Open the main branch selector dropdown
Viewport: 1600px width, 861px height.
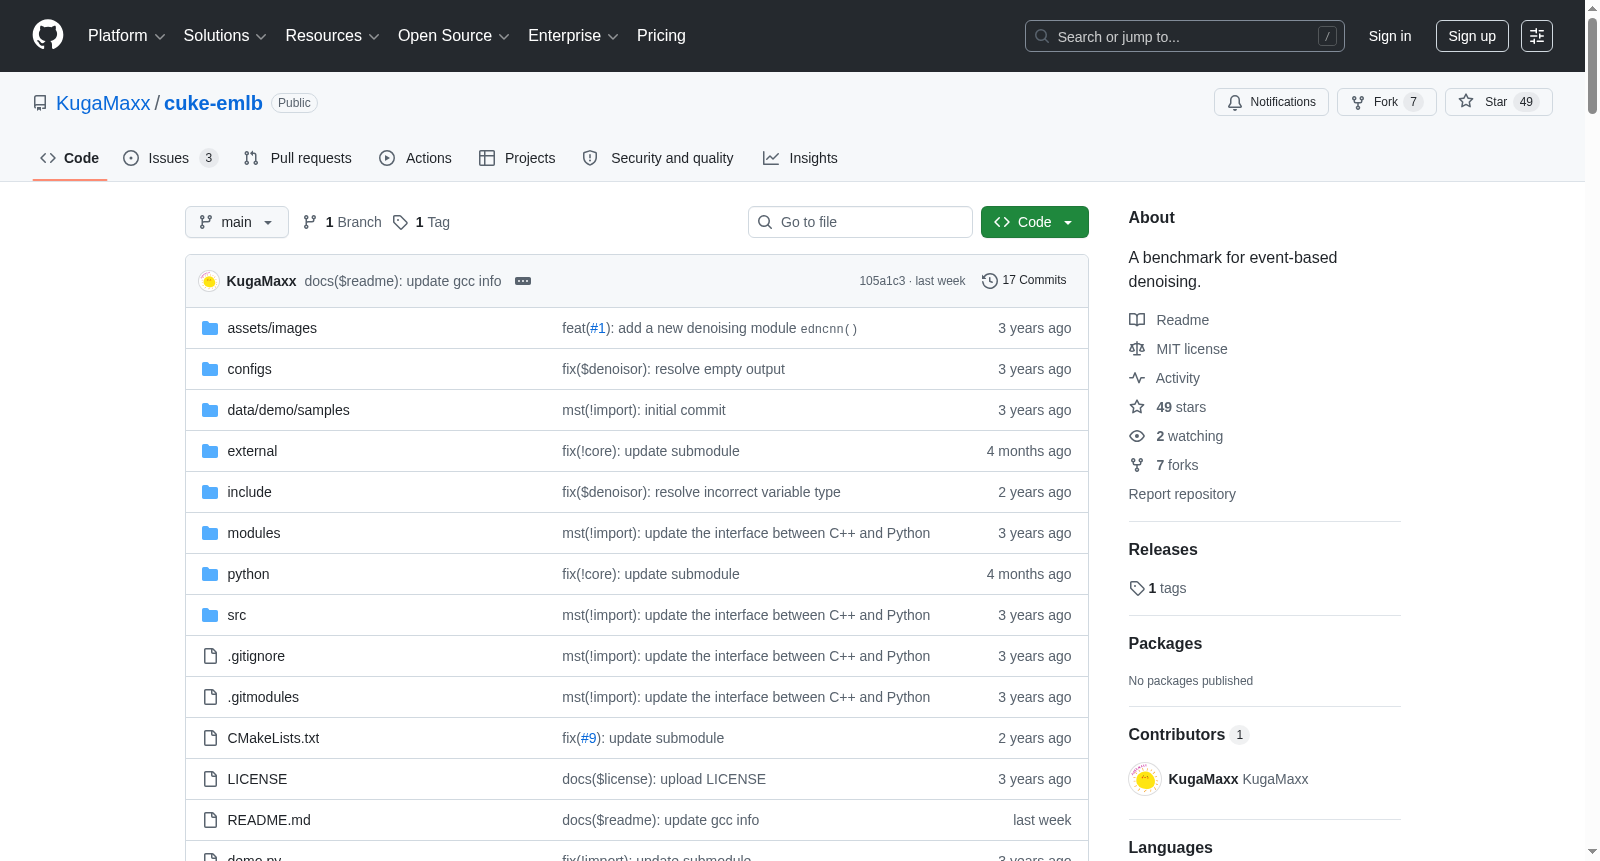(x=237, y=222)
